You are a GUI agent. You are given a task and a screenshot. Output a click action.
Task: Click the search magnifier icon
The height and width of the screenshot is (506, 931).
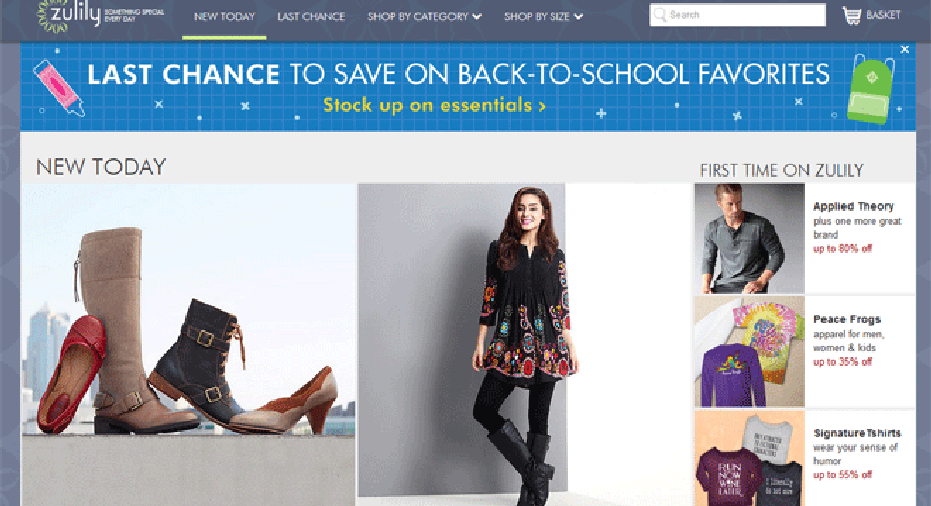click(660, 15)
